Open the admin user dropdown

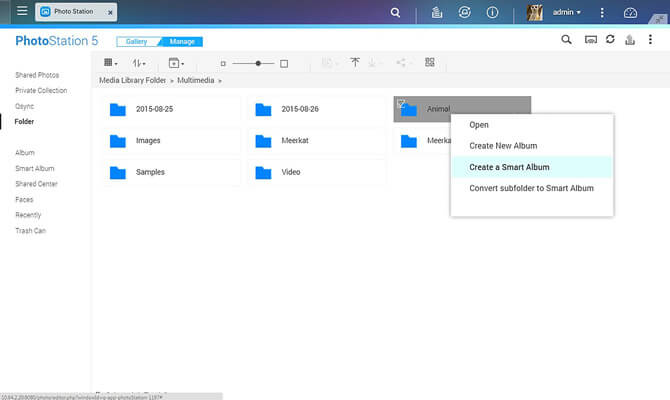(567, 13)
